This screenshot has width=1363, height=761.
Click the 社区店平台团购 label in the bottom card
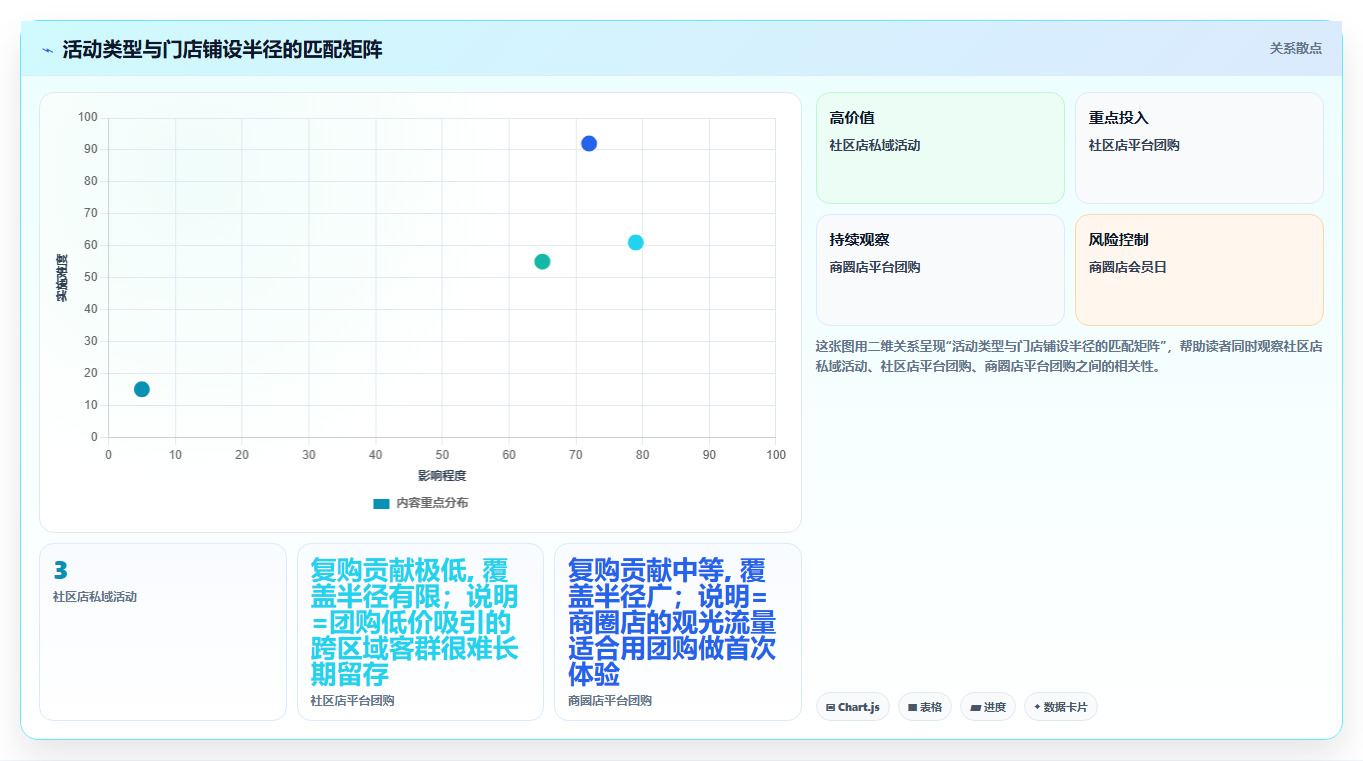pyautogui.click(x=352, y=701)
